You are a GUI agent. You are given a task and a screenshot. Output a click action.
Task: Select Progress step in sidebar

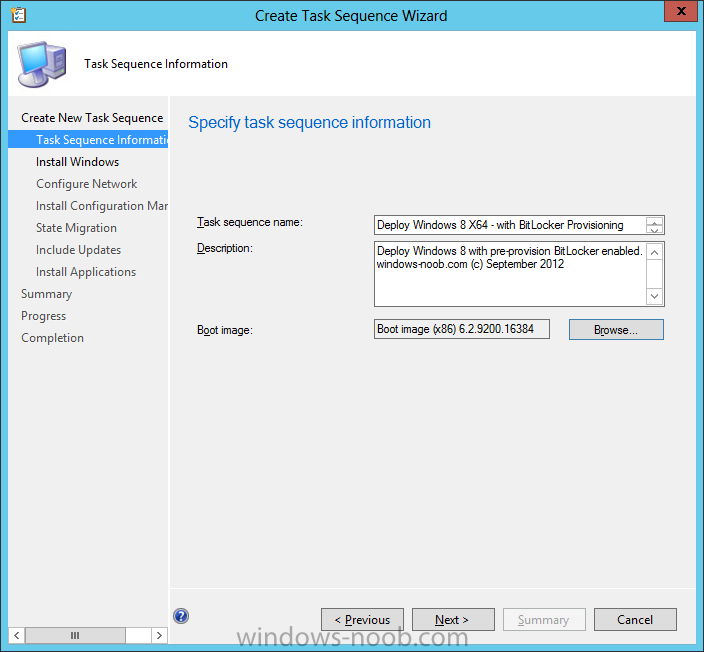pyautogui.click(x=44, y=316)
